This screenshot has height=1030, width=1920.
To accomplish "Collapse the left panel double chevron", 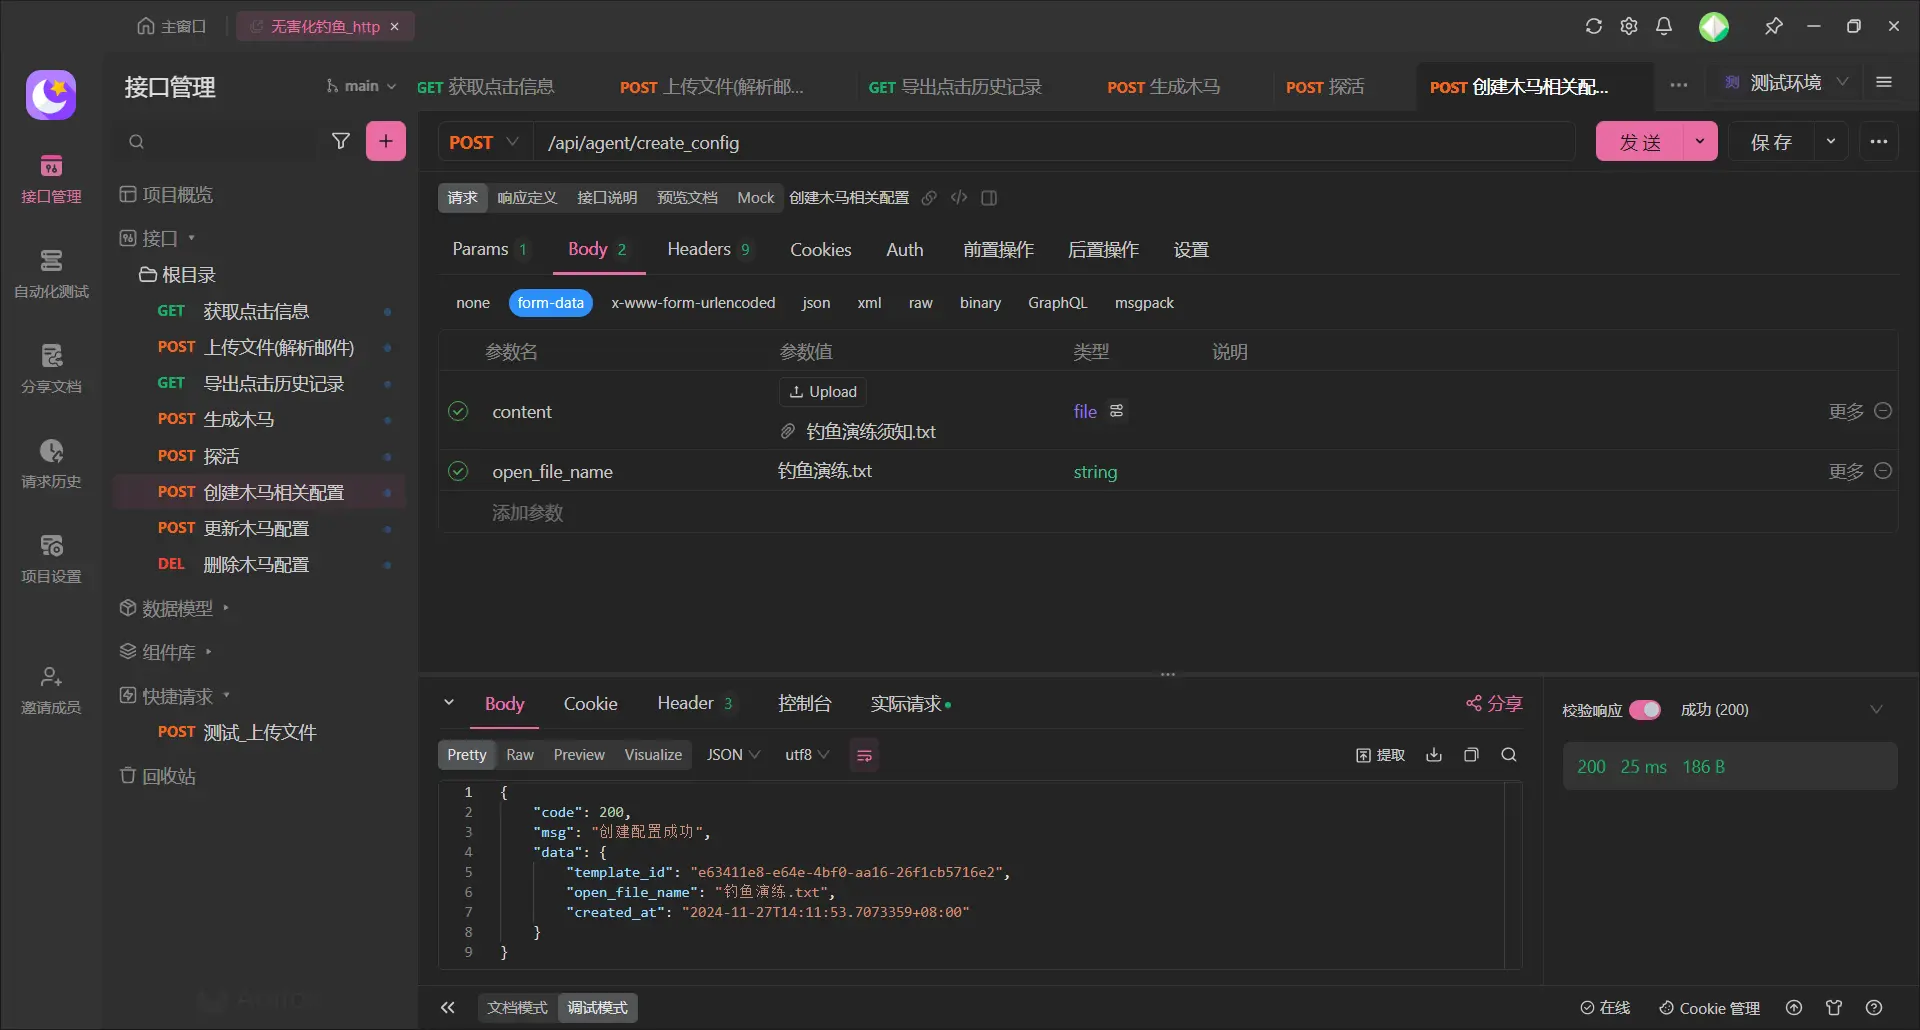I will coord(448,1008).
